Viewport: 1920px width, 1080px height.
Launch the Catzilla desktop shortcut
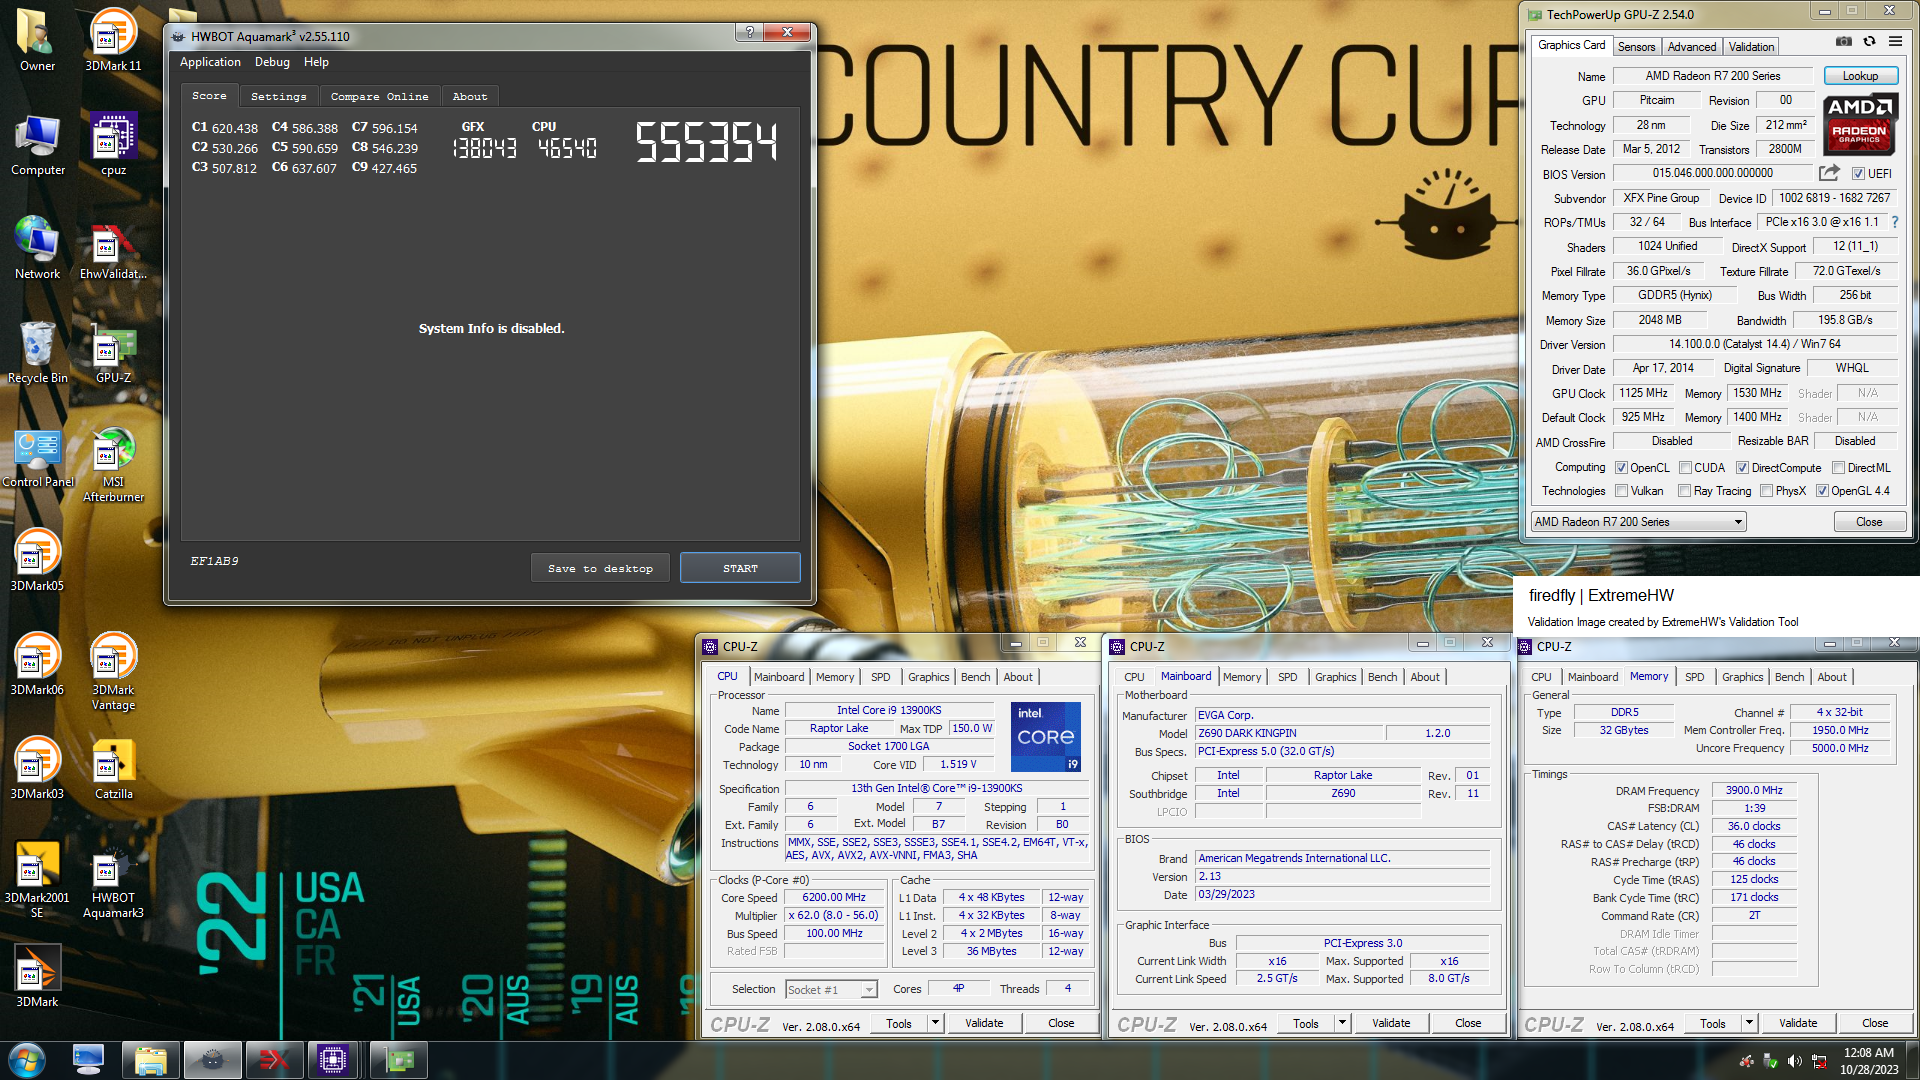click(113, 768)
